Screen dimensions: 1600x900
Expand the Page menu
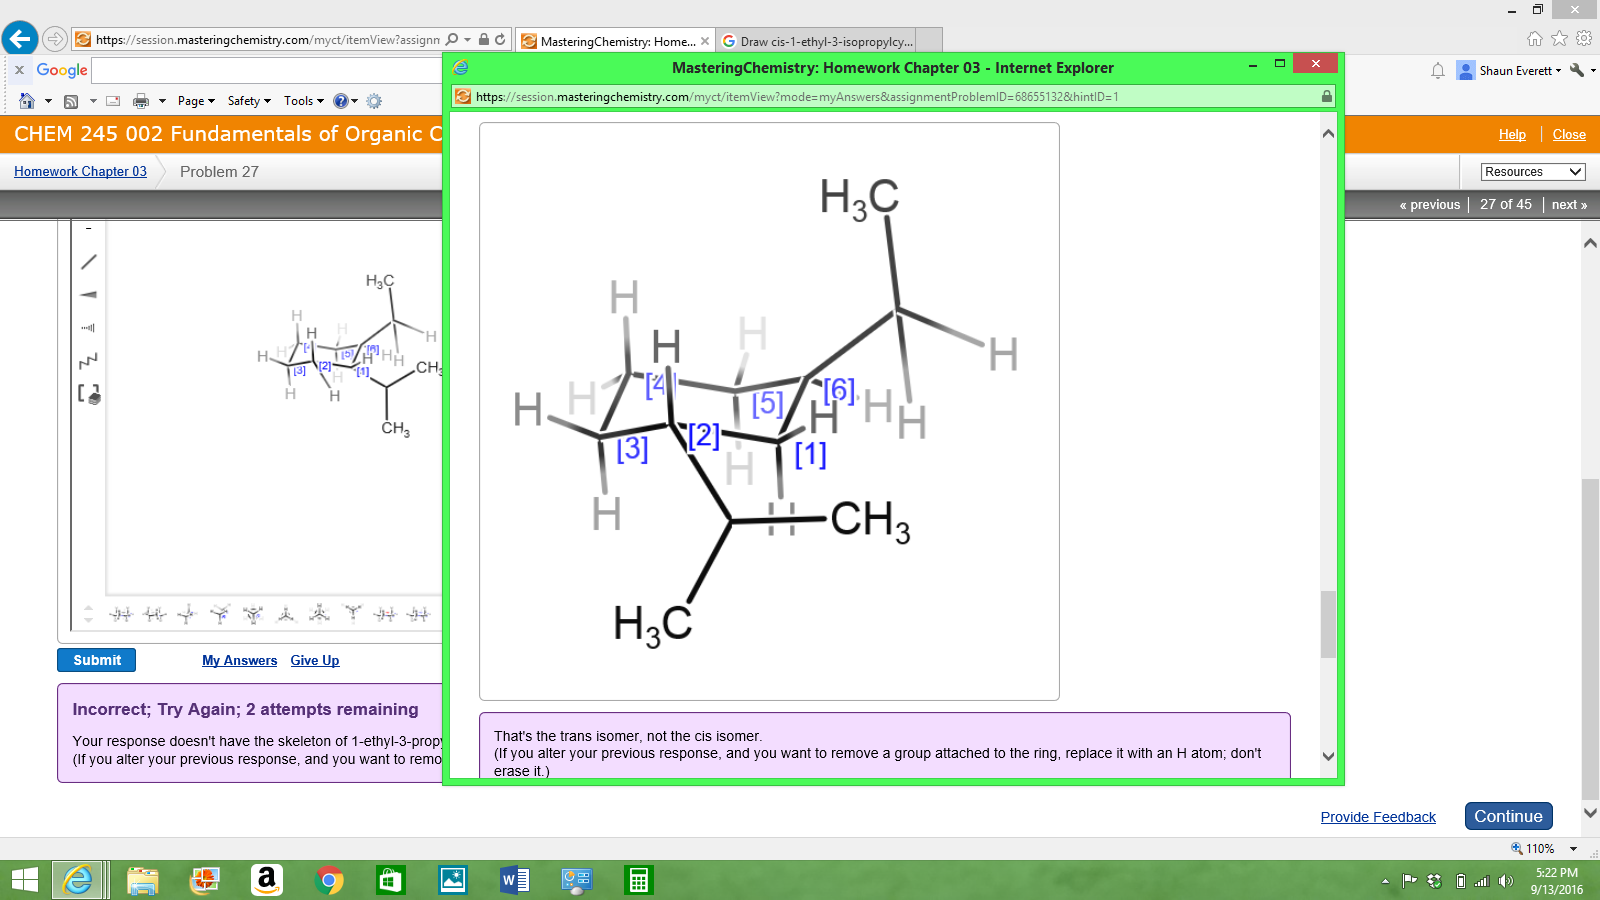click(196, 101)
